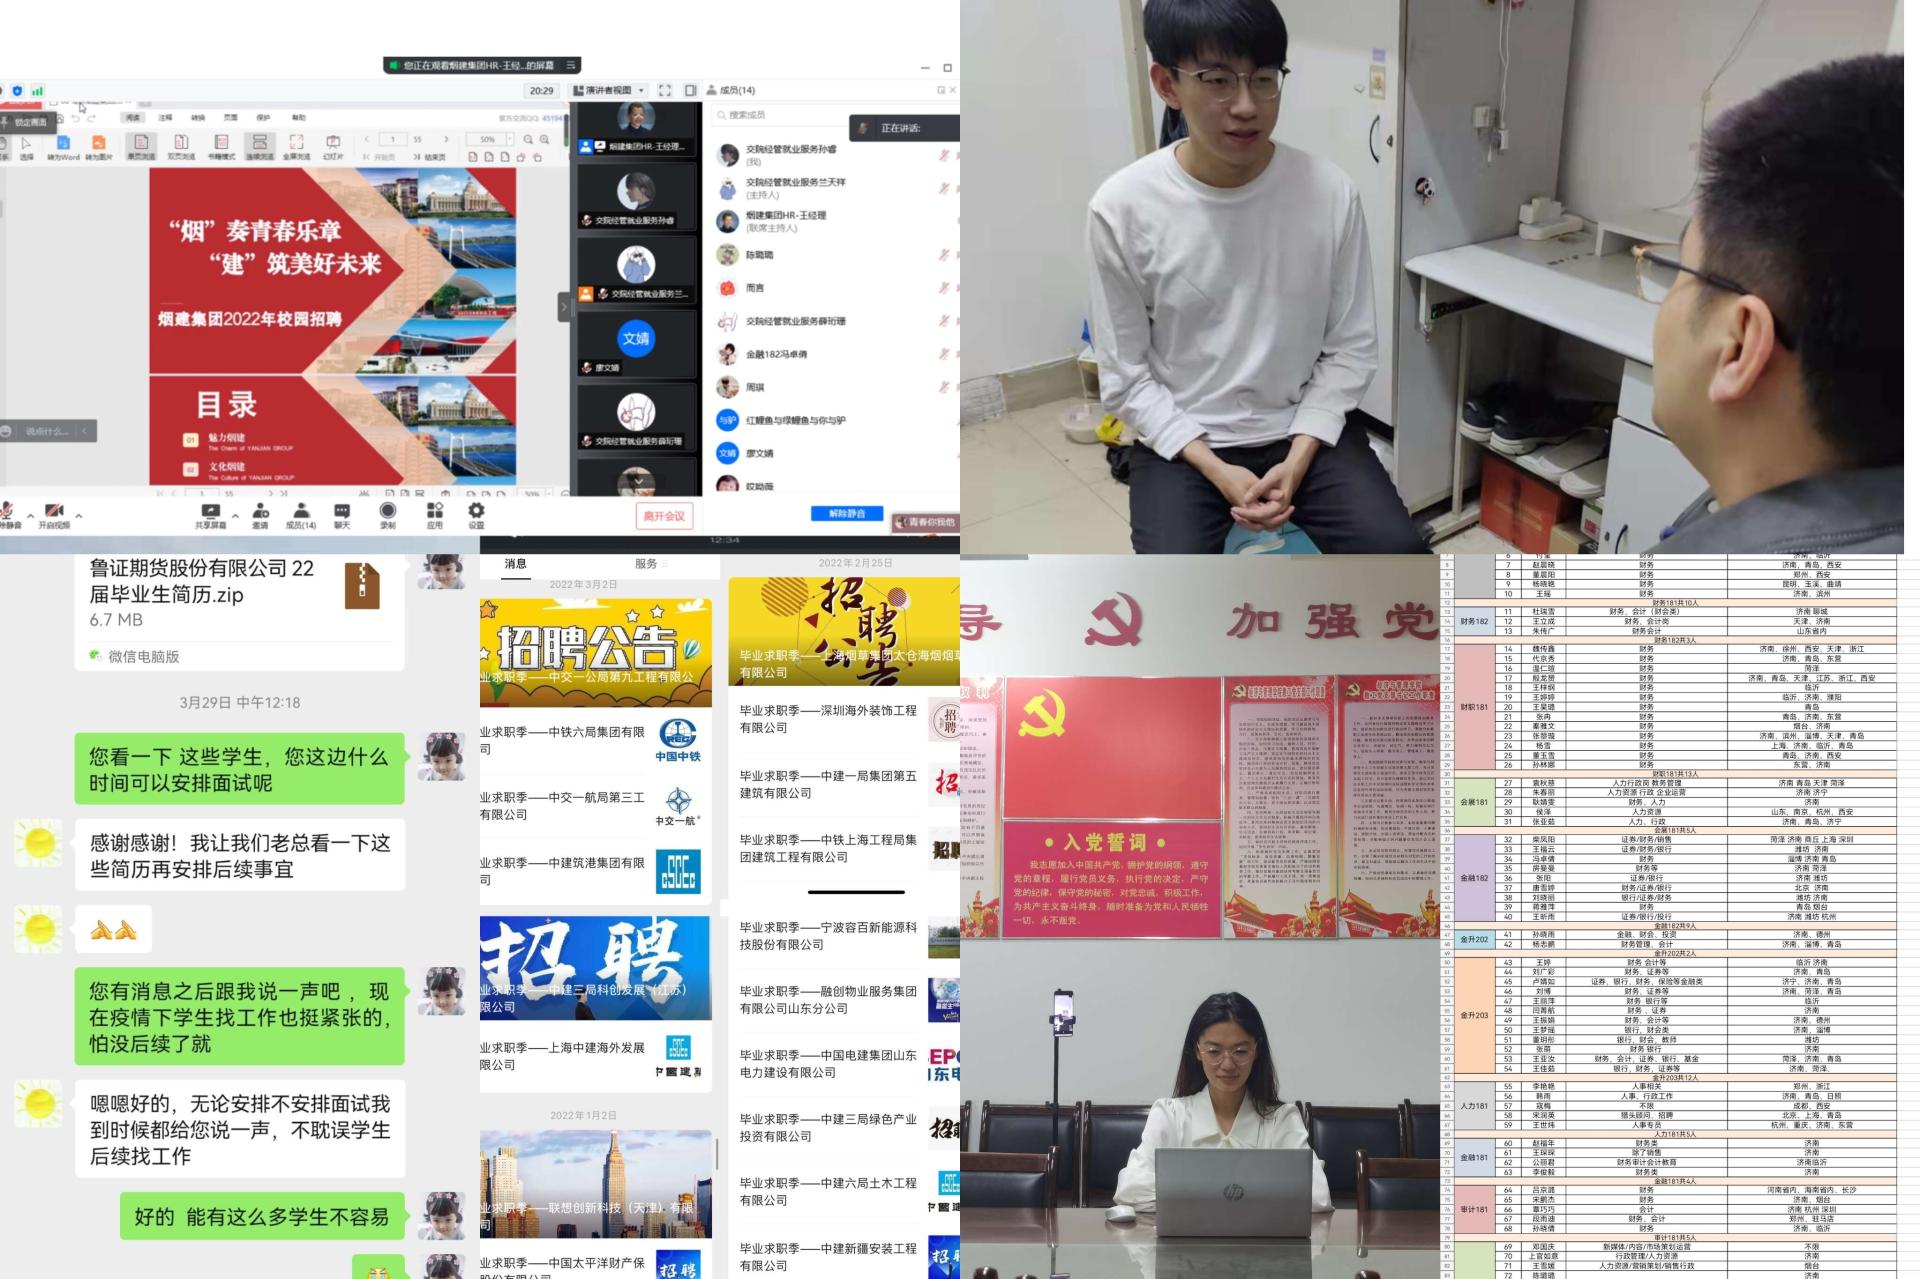Viewport: 1920px width, 1279px height.
Task: Select the 双页浏览 double page view icon
Action: coord(181,148)
